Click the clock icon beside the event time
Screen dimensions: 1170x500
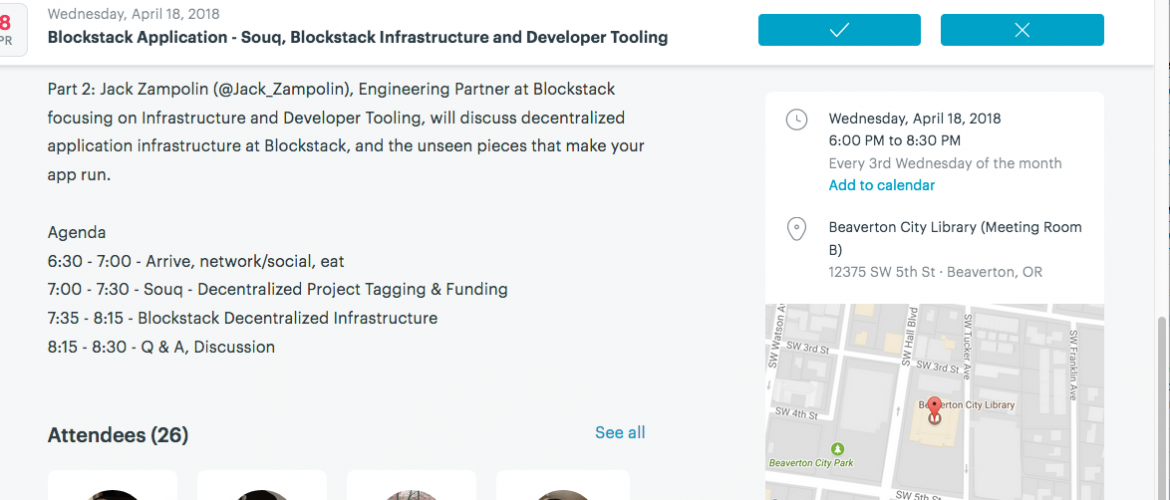click(796, 120)
